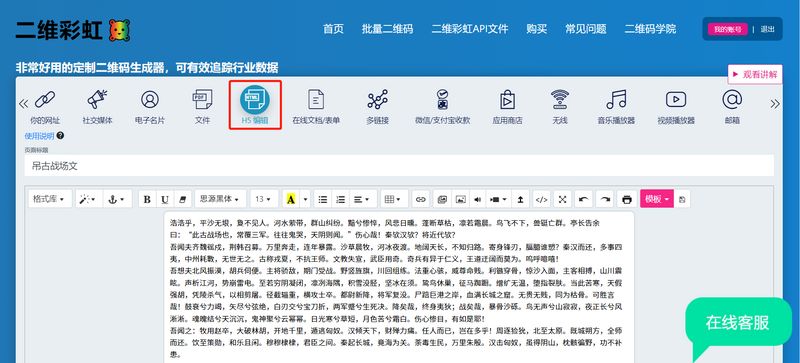
Task: Click the eraser clear-format button
Action: point(183,199)
